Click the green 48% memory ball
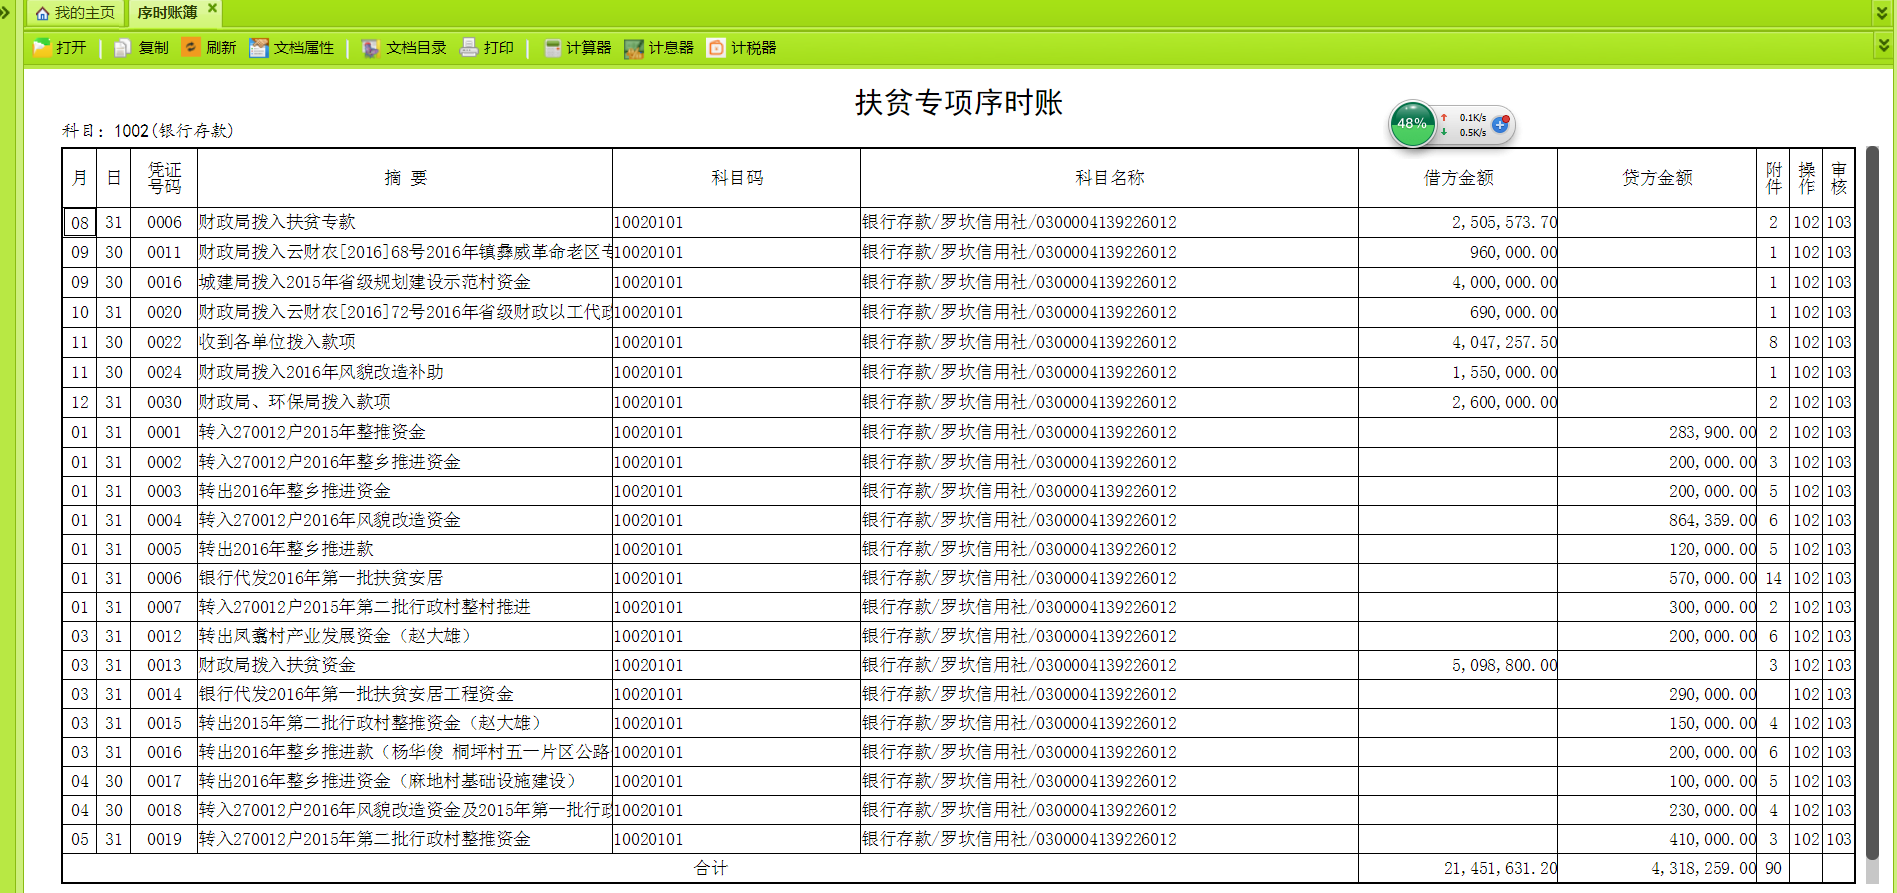 tap(1412, 124)
